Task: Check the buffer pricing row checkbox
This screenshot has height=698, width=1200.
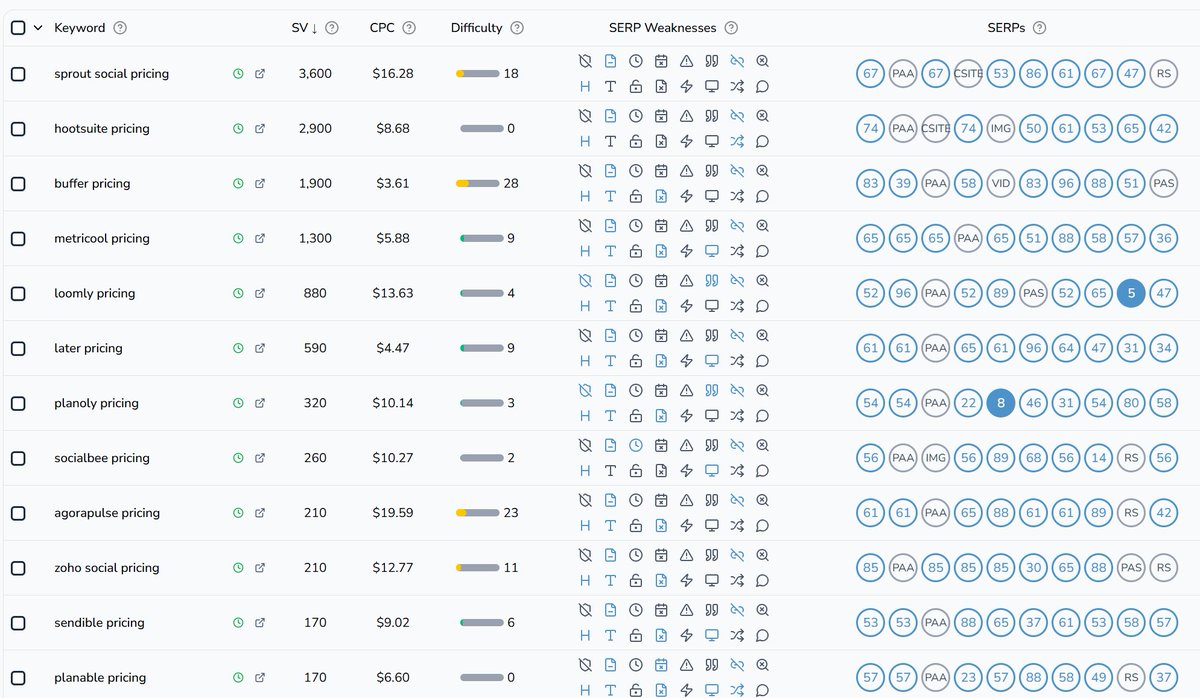Action: (18, 184)
